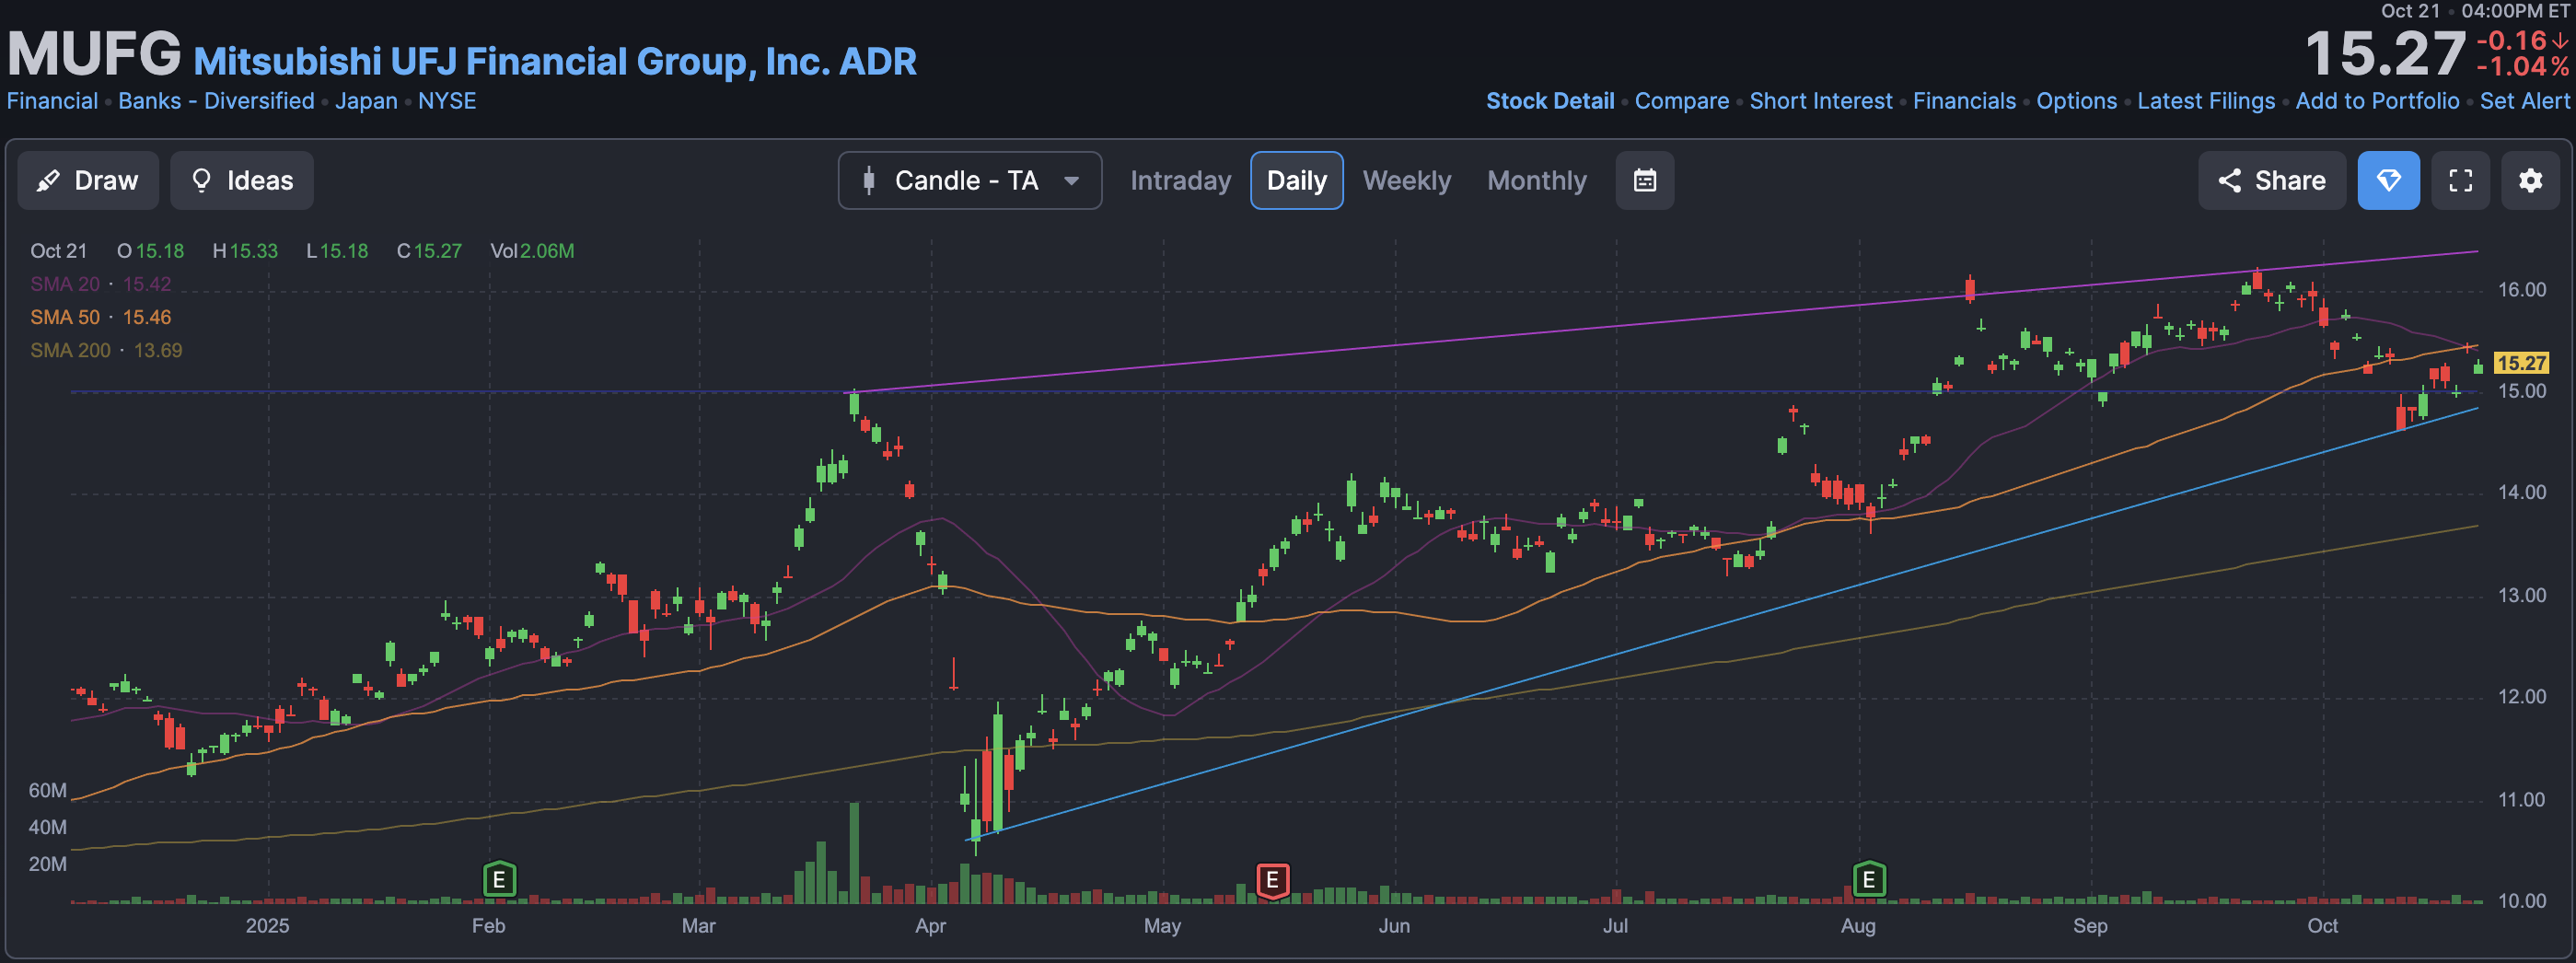The width and height of the screenshot is (2576, 963).
Task: Click the dropdown arrow beside Candle - TA
Action: [x=1072, y=181]
